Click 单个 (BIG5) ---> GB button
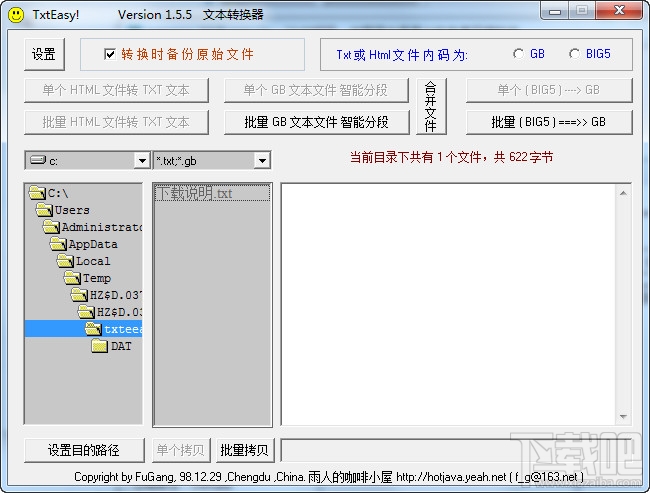The width and height of the screenshot is (650, 493). [549, 90]
